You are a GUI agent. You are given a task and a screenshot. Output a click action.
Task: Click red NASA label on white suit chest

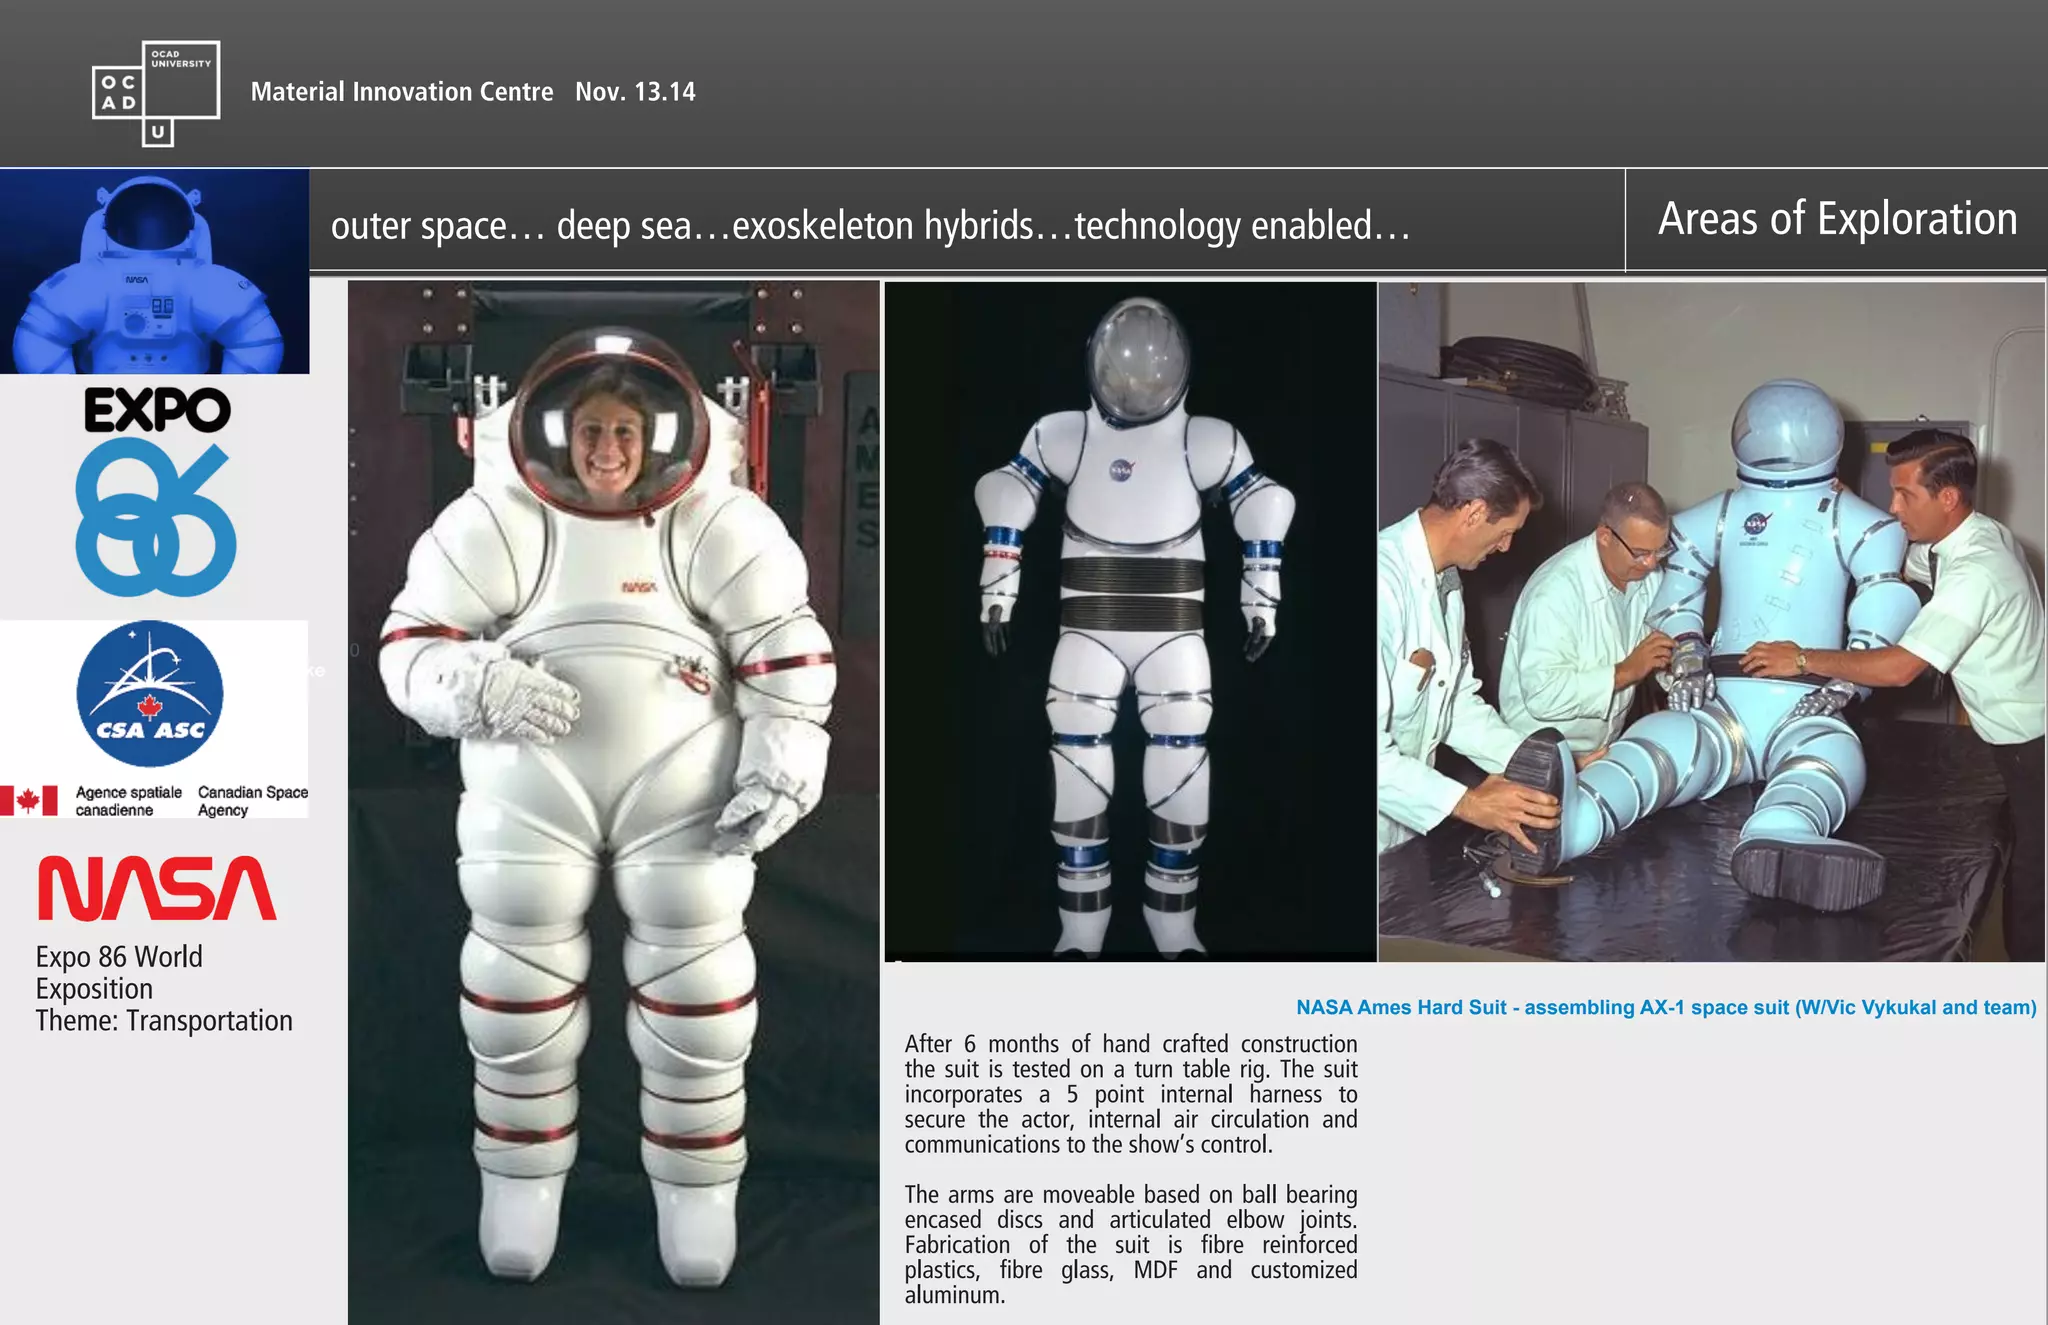639,587
